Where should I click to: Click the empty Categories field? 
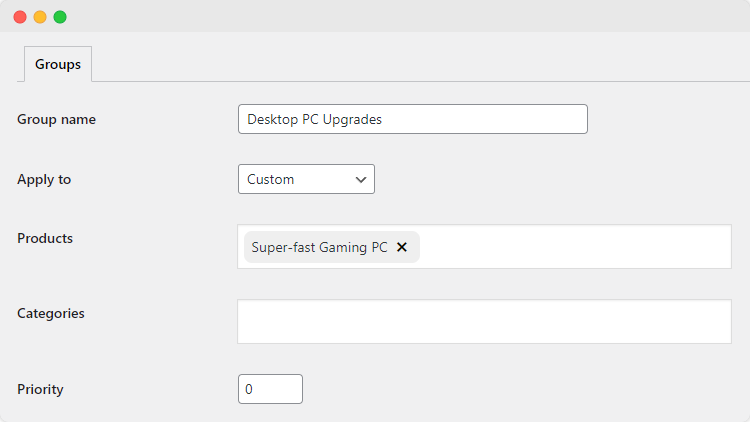(485, 322)
